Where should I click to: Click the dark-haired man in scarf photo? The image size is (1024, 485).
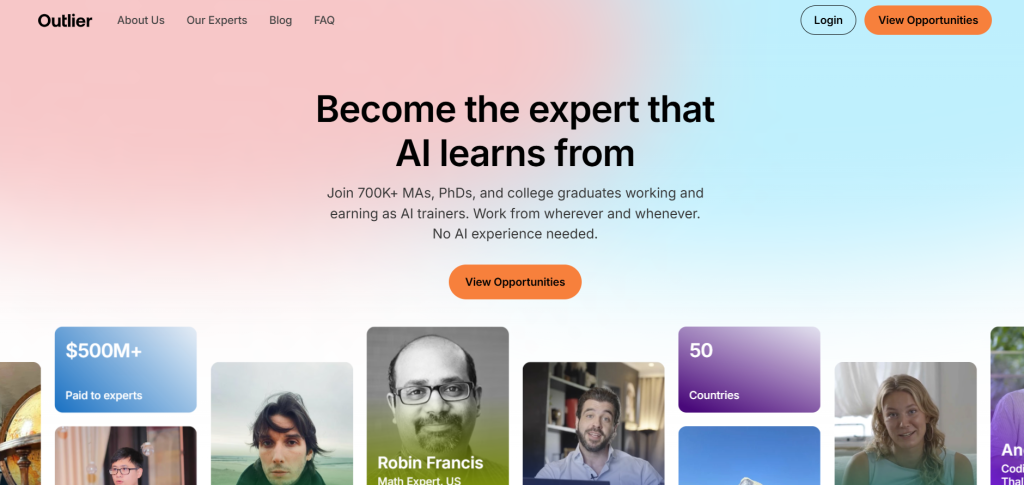tap(281, 424)
